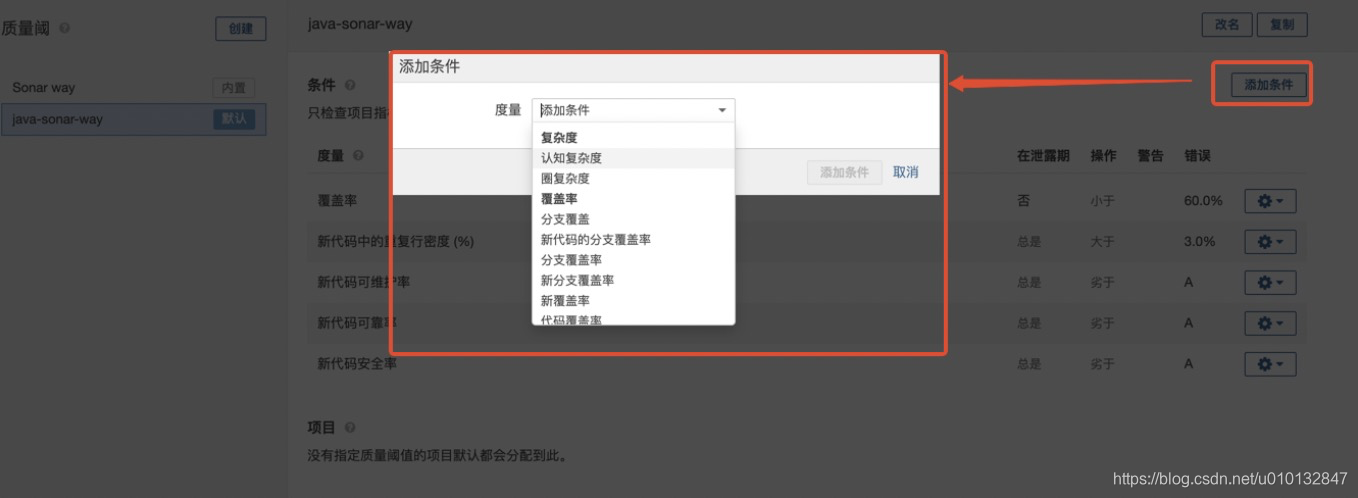The image size is (1358, 498).
Task: Click help icon next to 项目
Action: (x=350, y=428)
